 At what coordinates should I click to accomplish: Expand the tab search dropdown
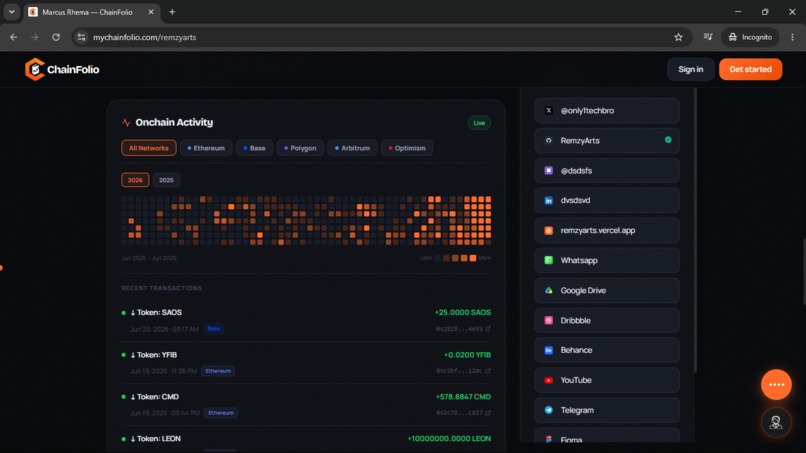11,12
